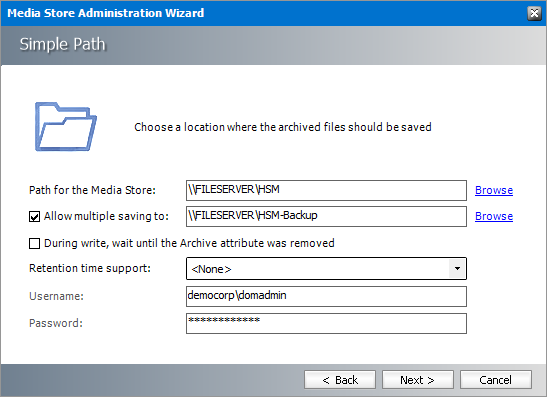
Task: Click the Choose a location instruction text
Action: tap(283, 127)
